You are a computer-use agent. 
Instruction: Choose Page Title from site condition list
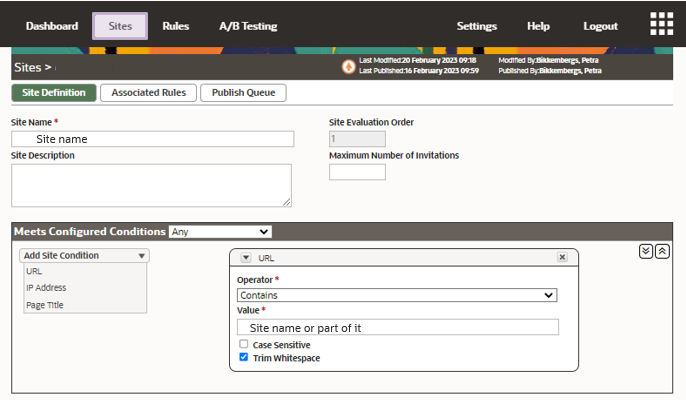pyautogui.click(x=45, y=305)
